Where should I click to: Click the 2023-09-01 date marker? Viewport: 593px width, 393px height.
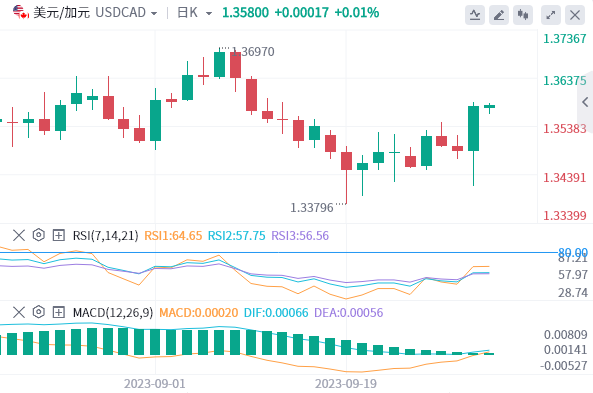click(155, 384)
